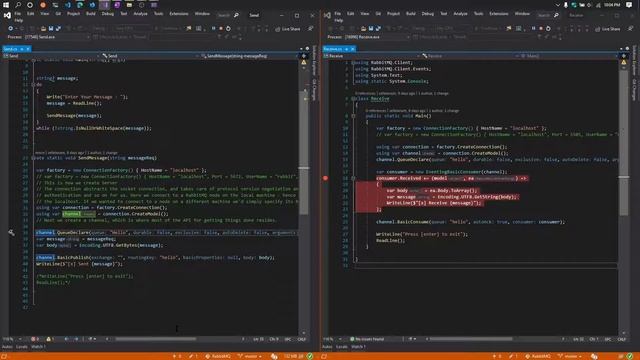Pause debugging in Send window
This screenshot has height=360, width=640.
point(213,29)
